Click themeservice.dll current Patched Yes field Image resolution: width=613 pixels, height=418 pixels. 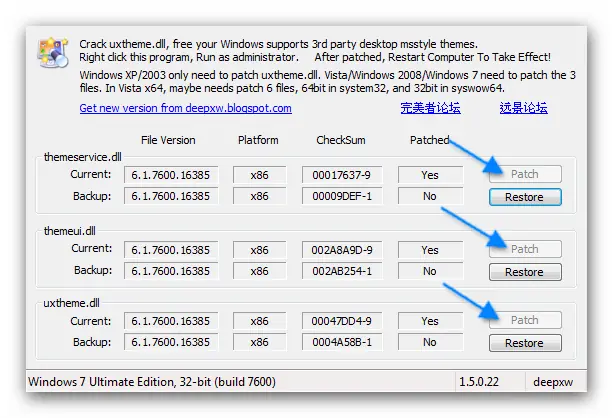pyautogui.click(x=430, y=175)
